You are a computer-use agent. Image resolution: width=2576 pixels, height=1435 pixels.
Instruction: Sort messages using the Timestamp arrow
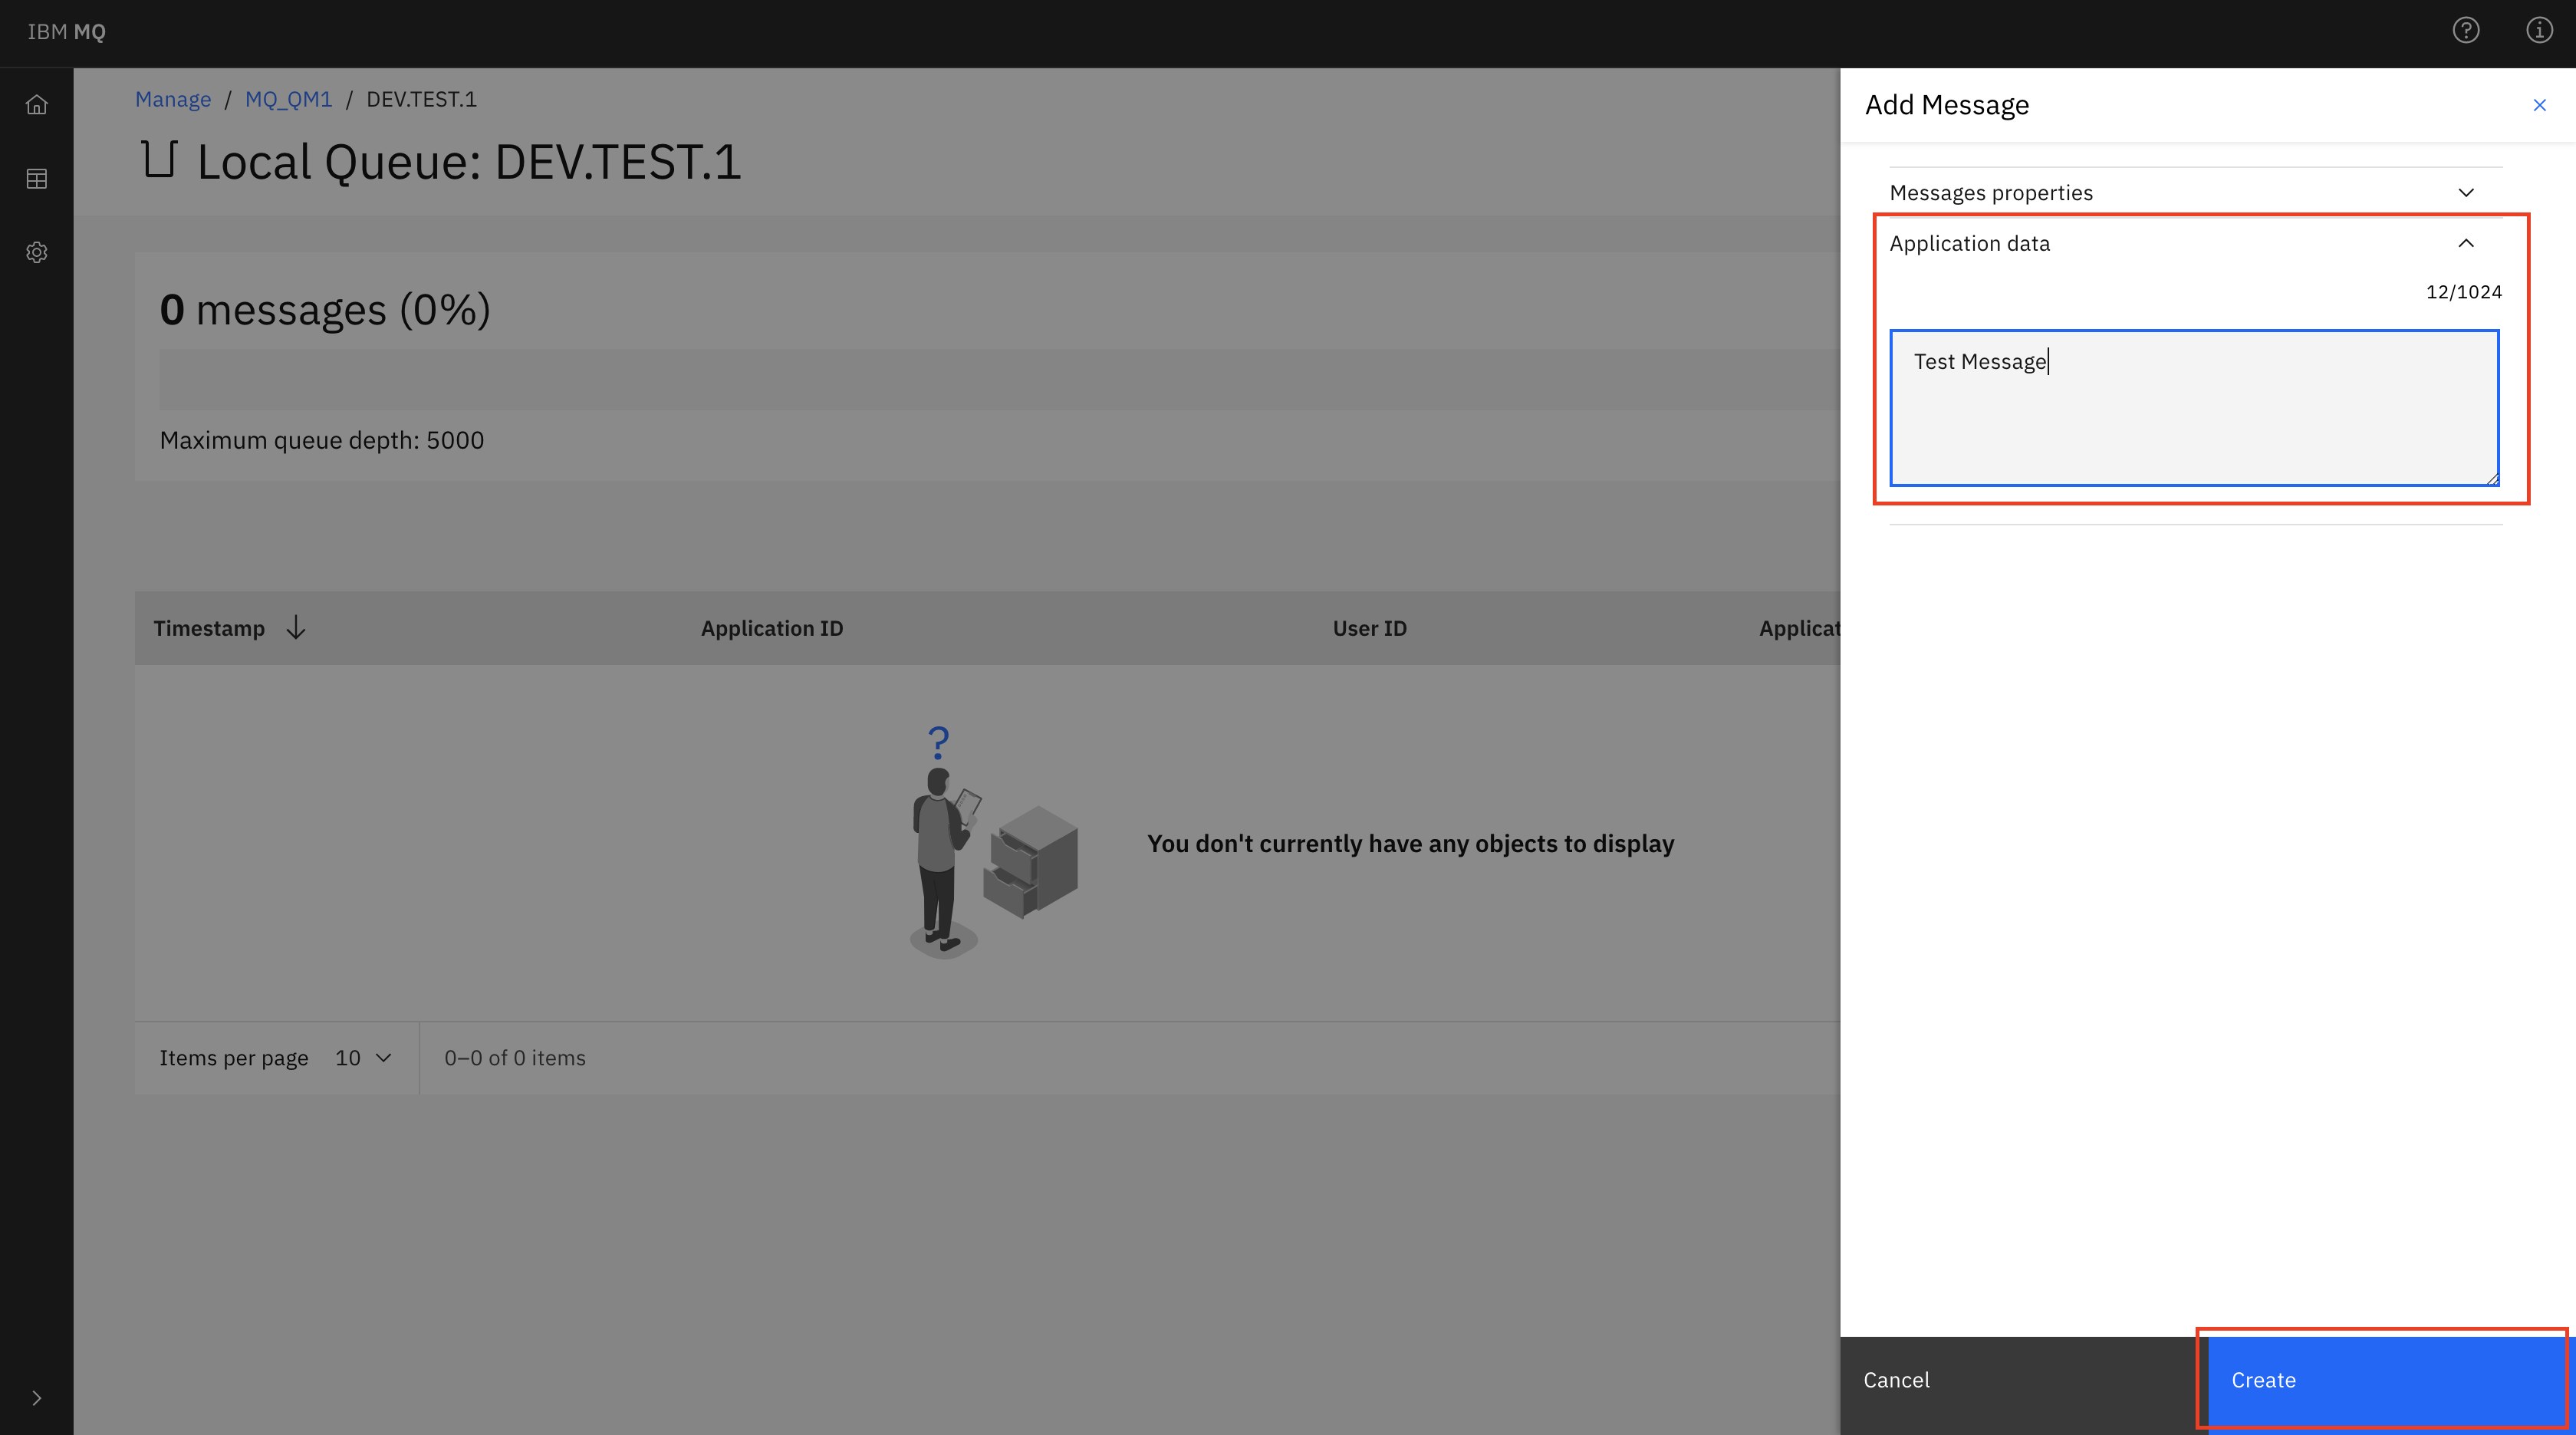coord(296,628)
